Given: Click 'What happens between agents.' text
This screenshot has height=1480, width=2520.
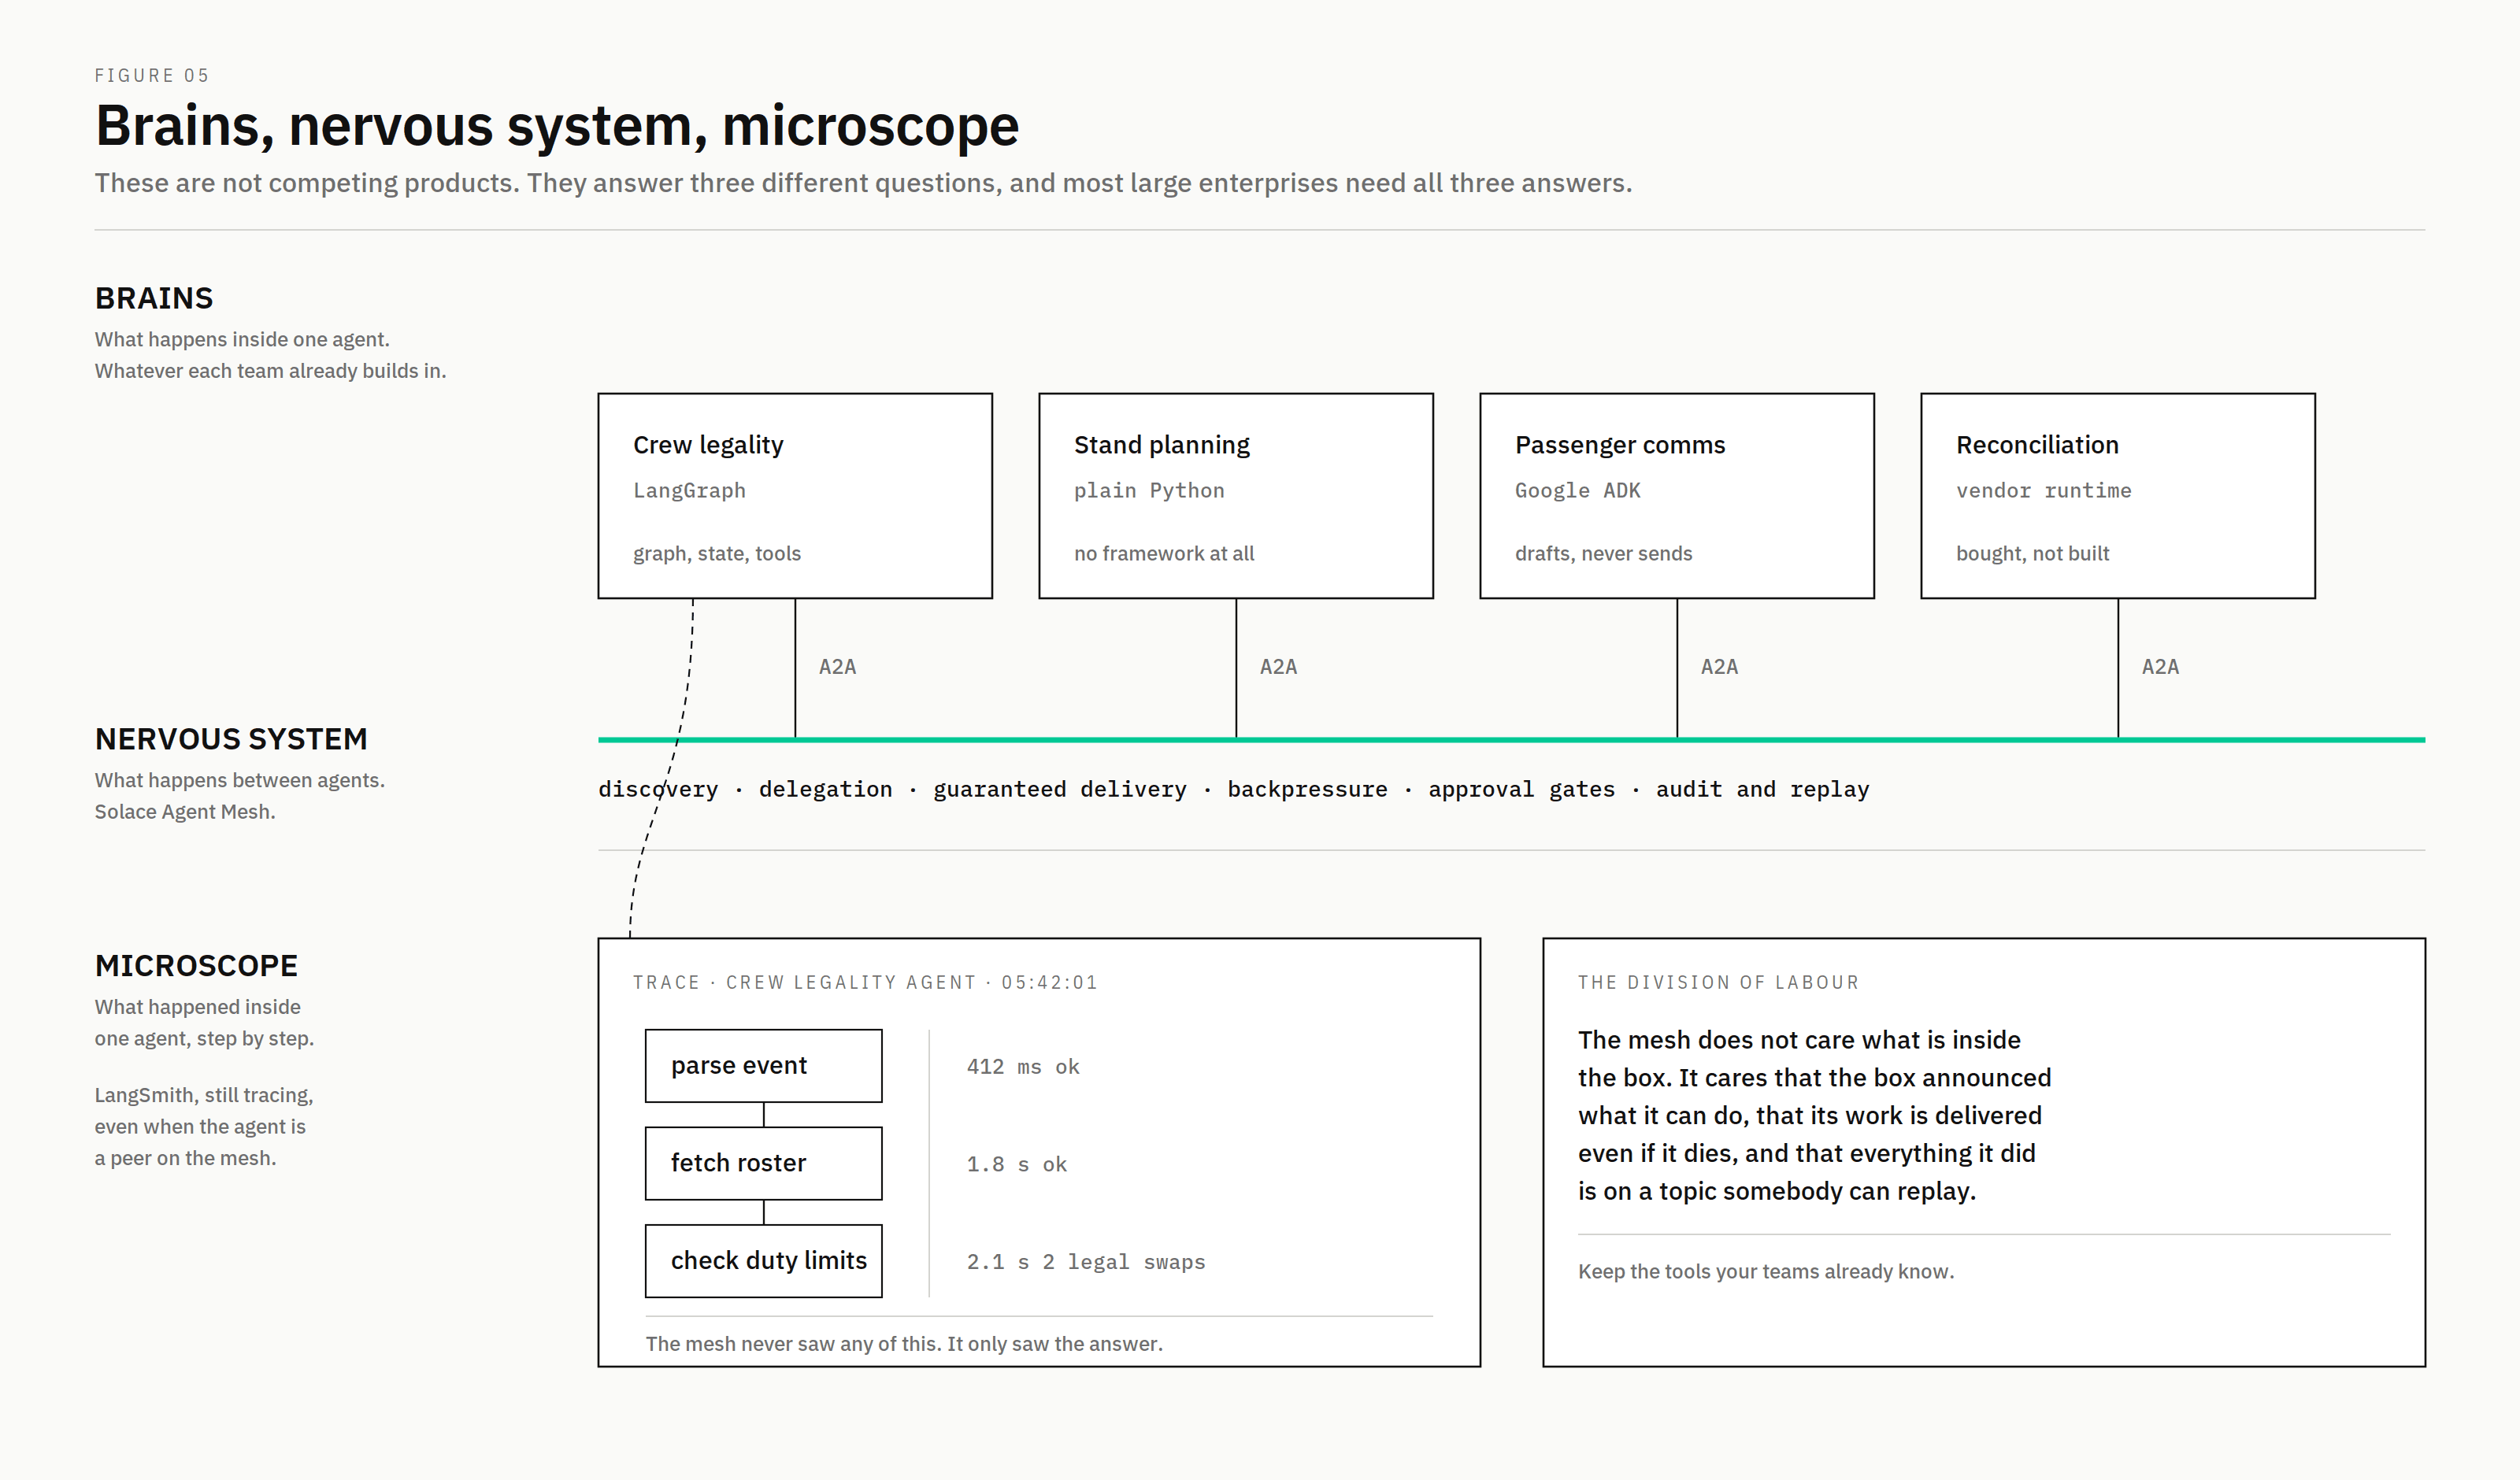Looking at the screenshot, I should pos(240,781).
